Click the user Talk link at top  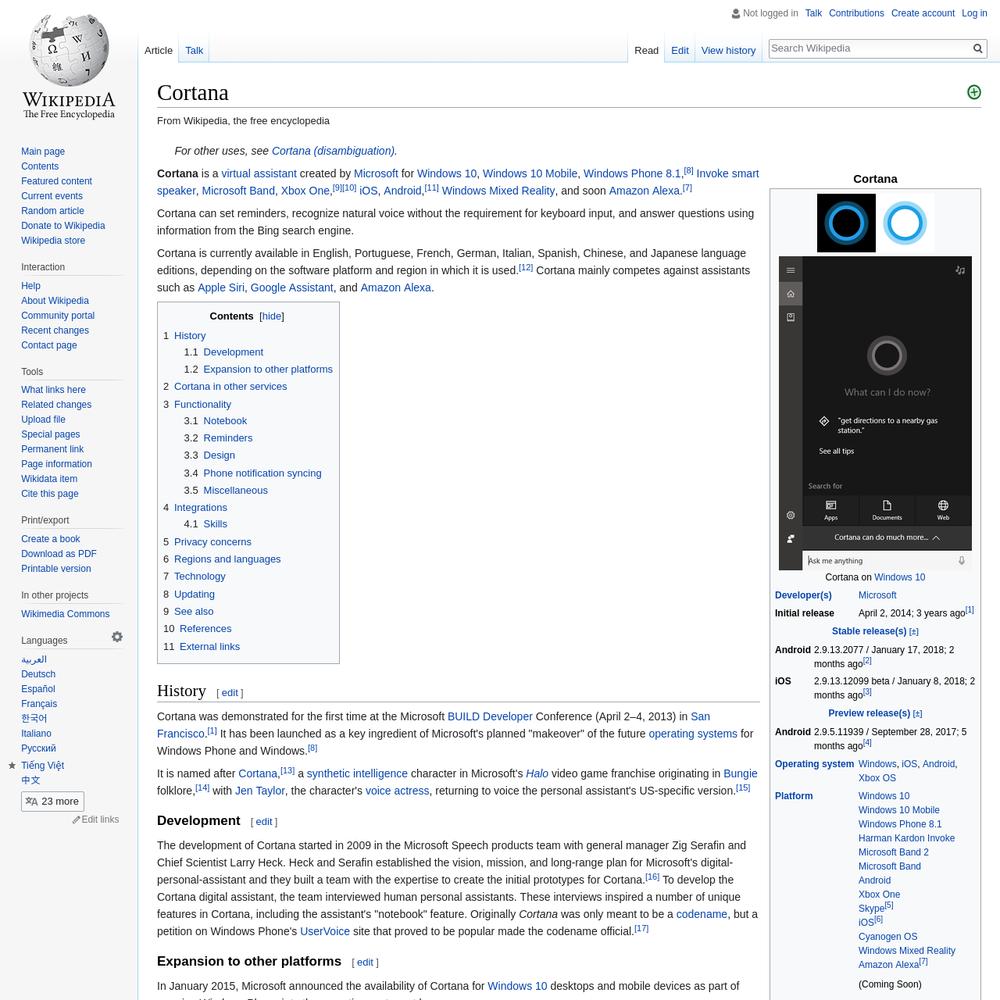tap(813, 13)
